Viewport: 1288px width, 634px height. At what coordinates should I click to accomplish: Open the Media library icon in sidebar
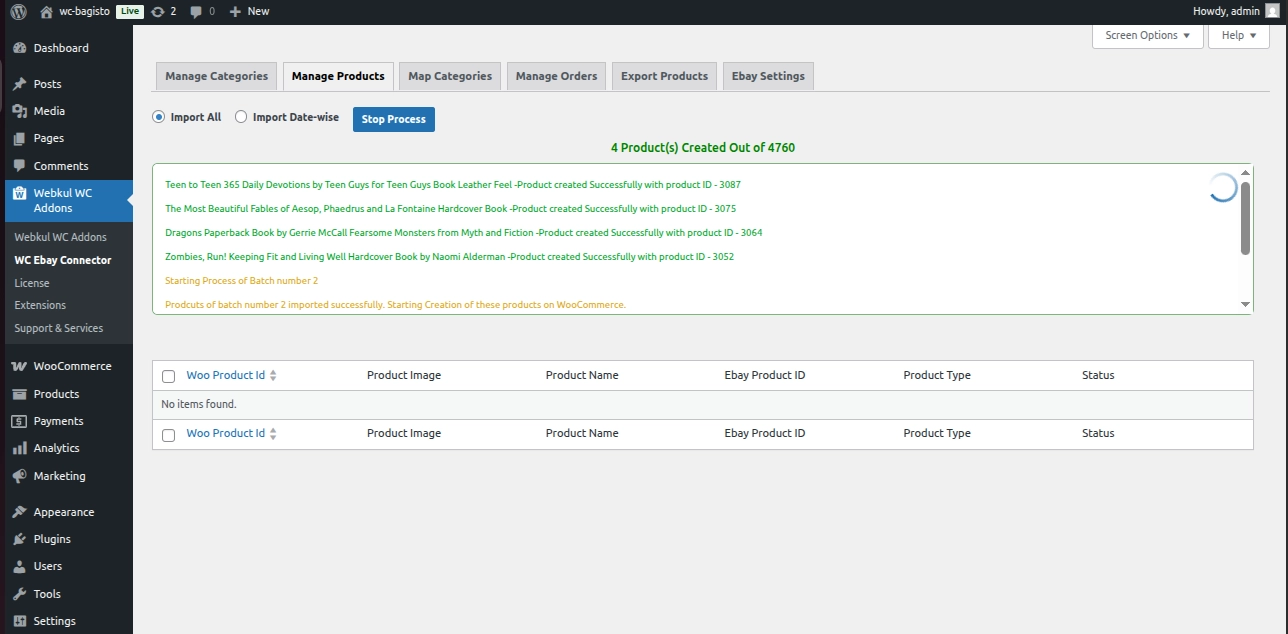pyautogui.click(x=19, y=111)
